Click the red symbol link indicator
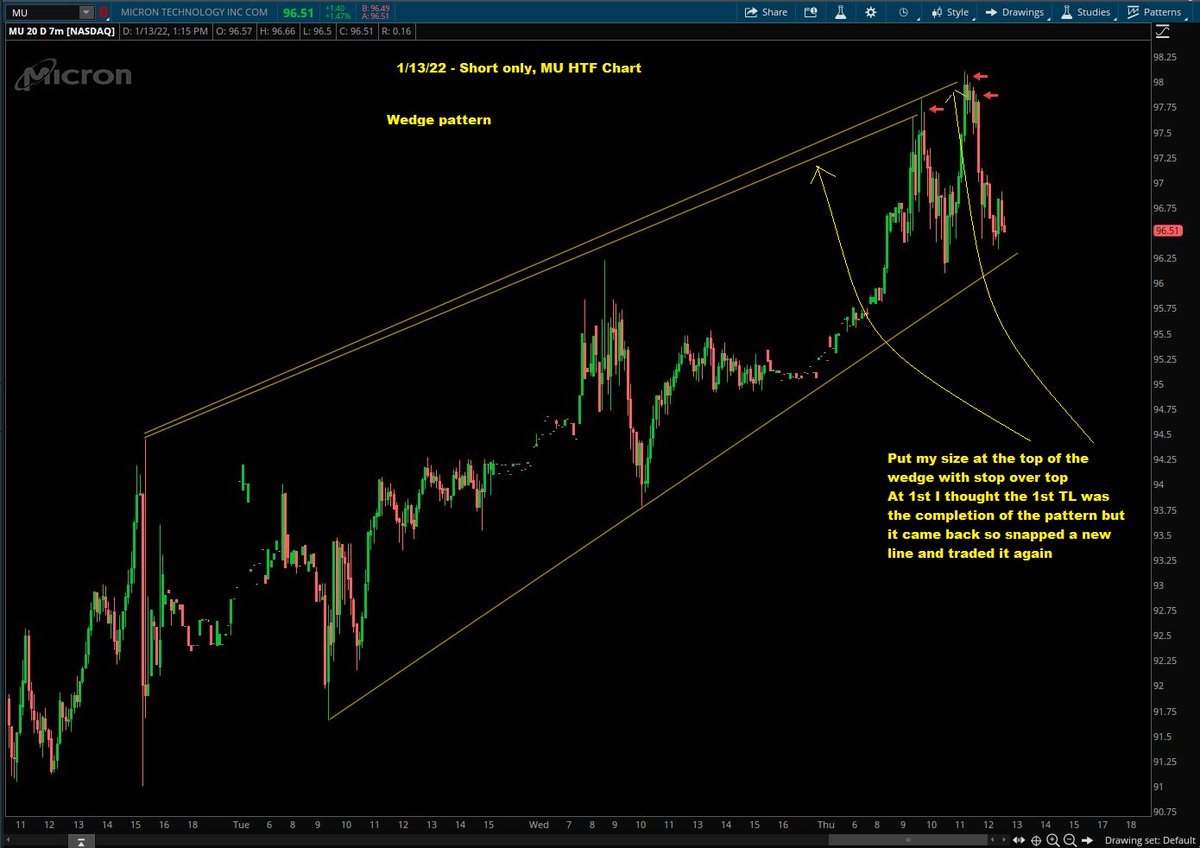 (103, 12)
